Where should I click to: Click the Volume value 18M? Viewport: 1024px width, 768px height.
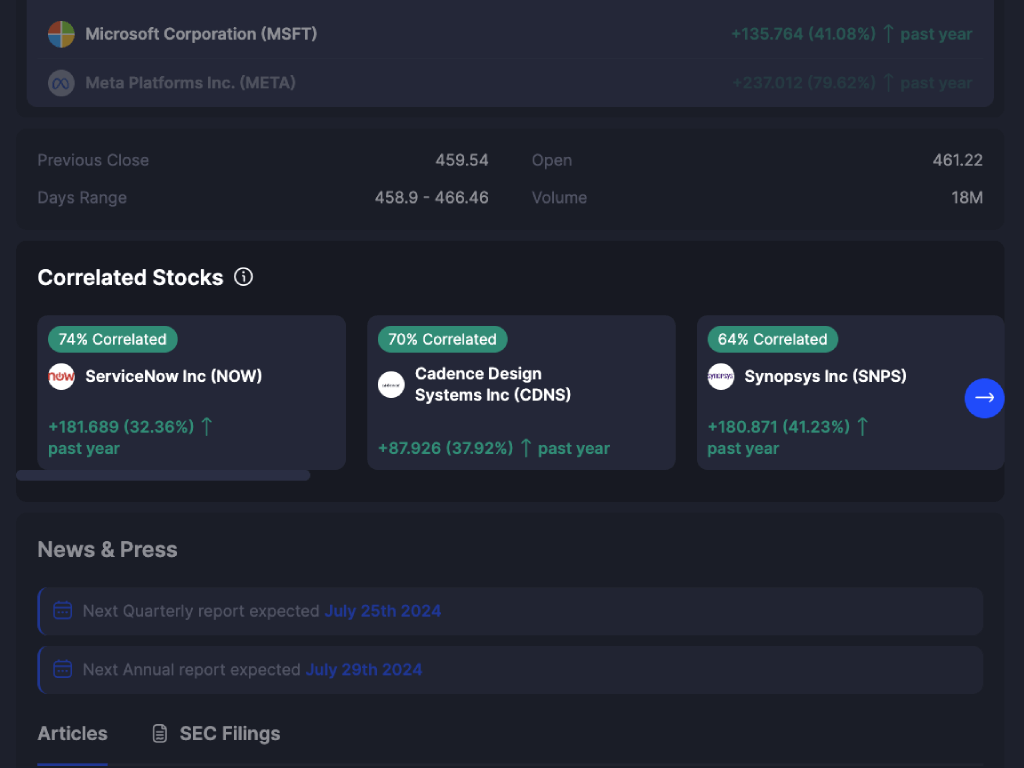pos(967,197)
